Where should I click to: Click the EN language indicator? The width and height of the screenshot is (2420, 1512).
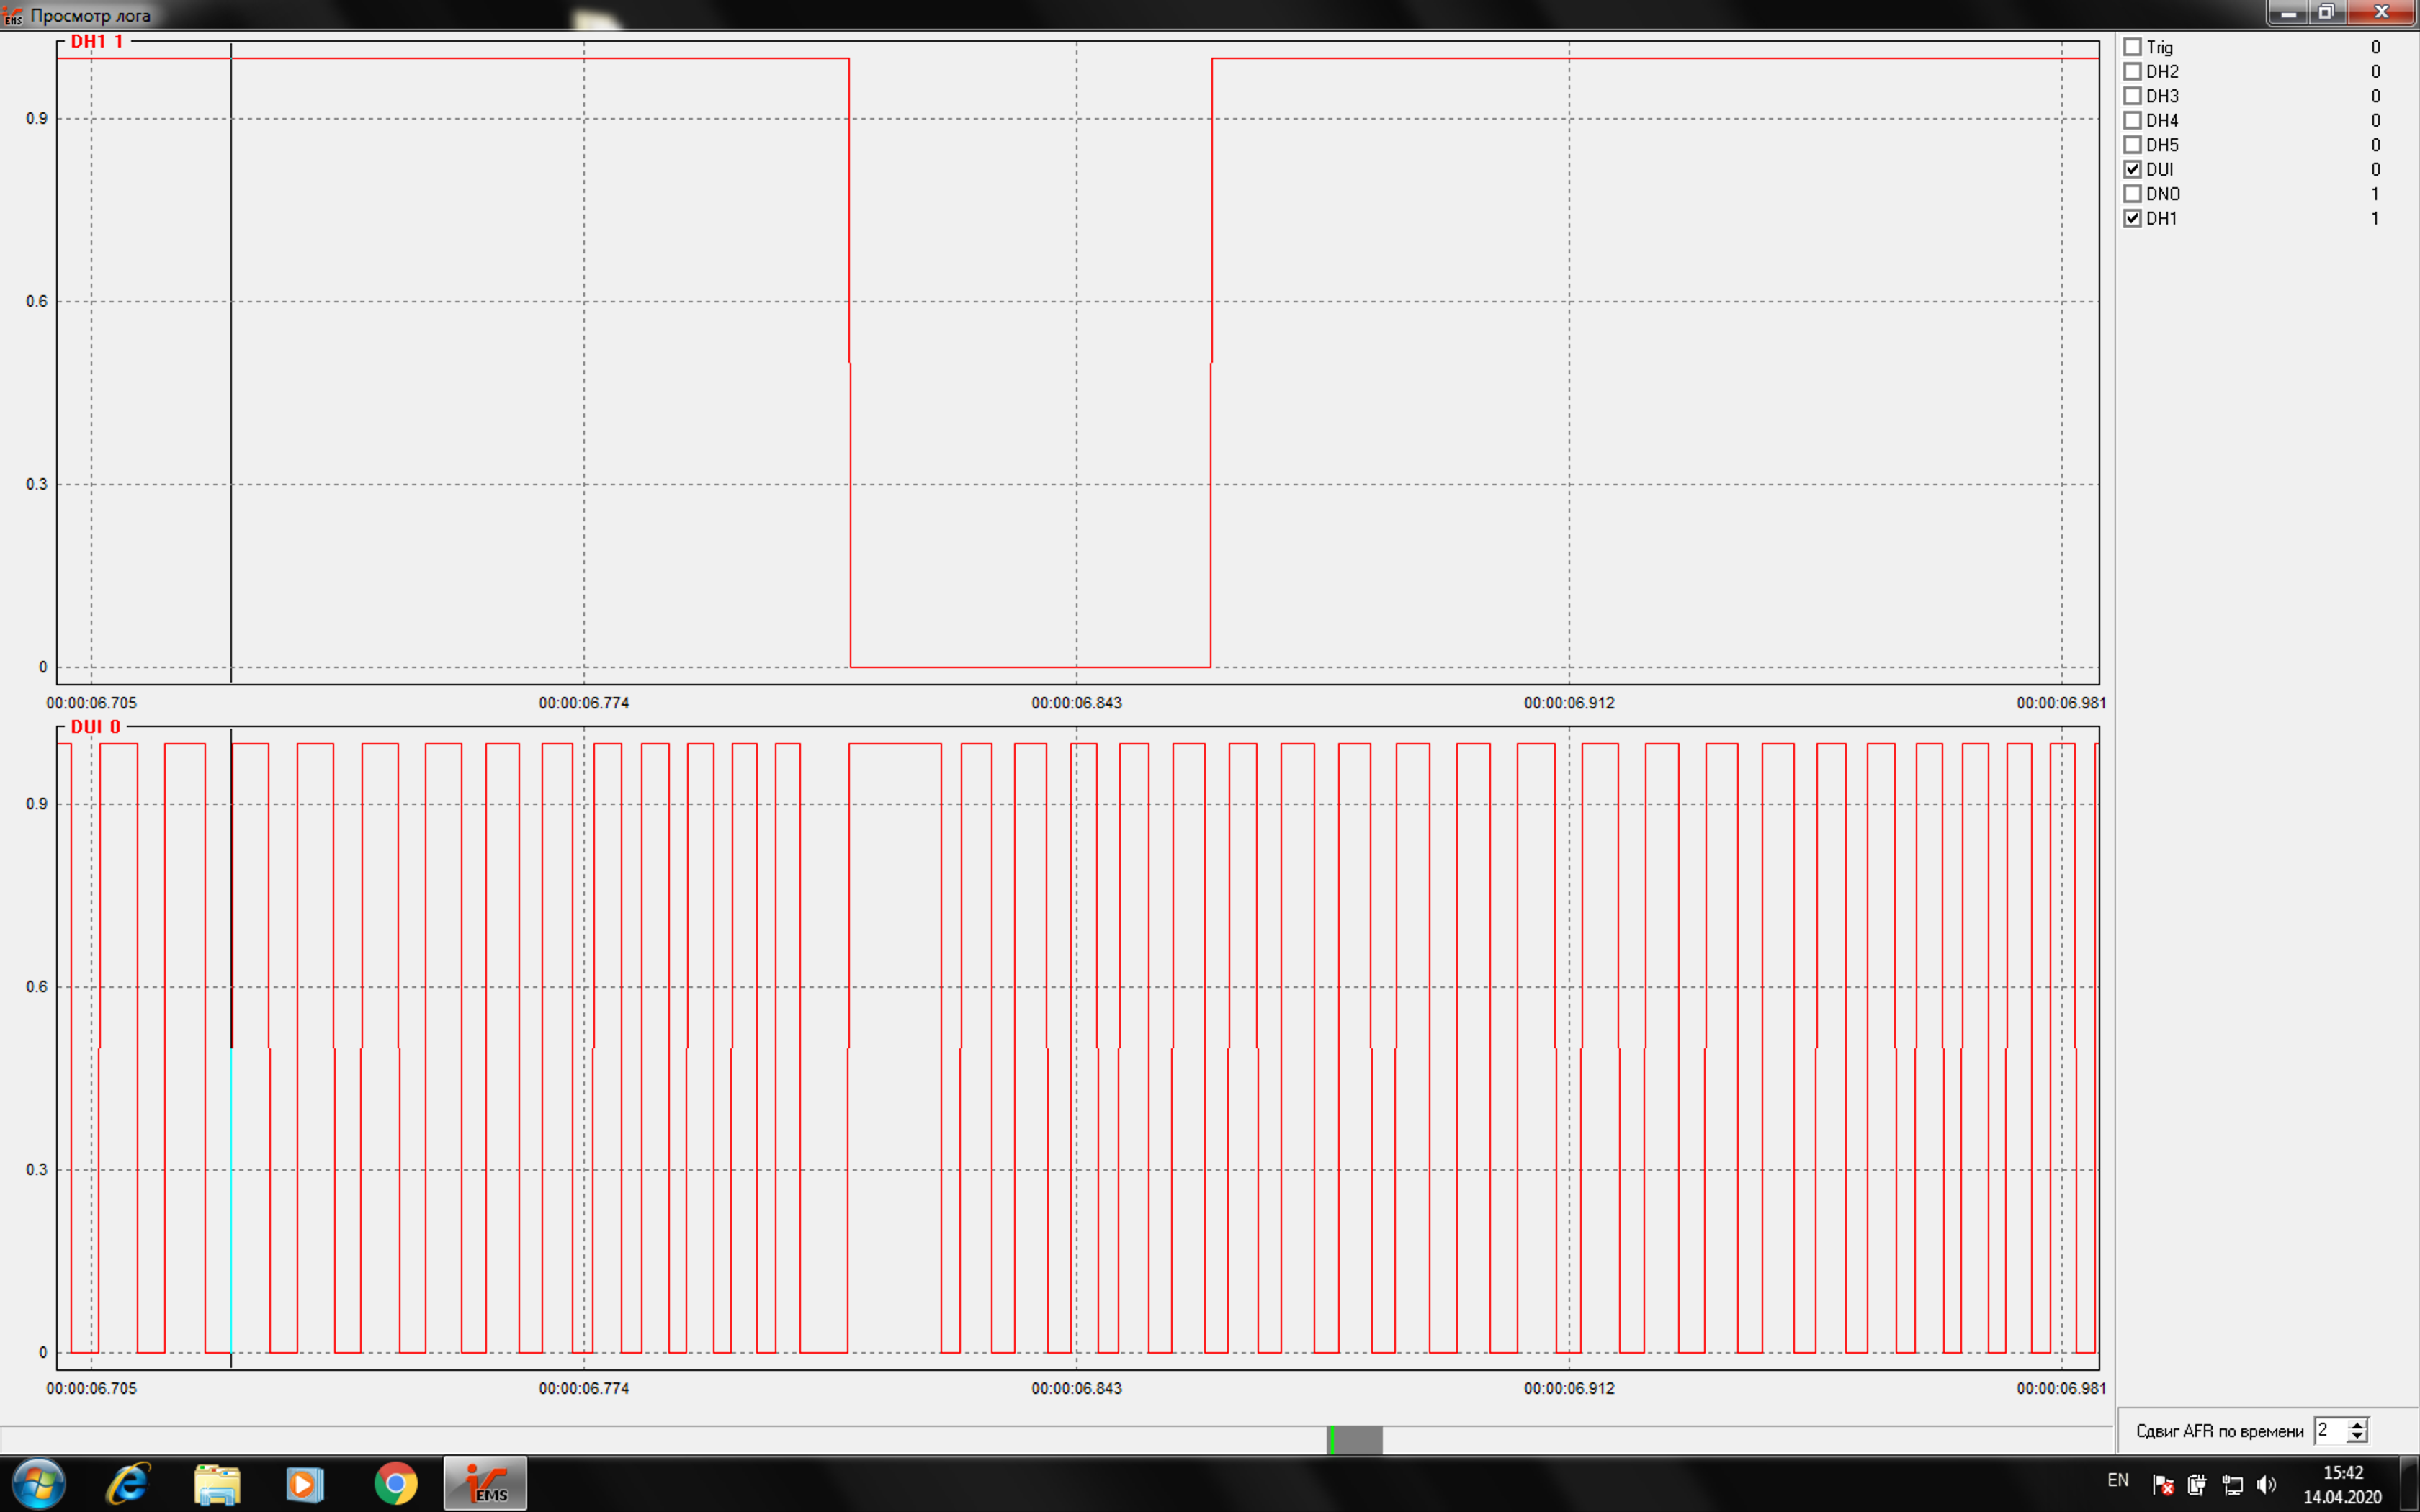click(2117, 1480)
